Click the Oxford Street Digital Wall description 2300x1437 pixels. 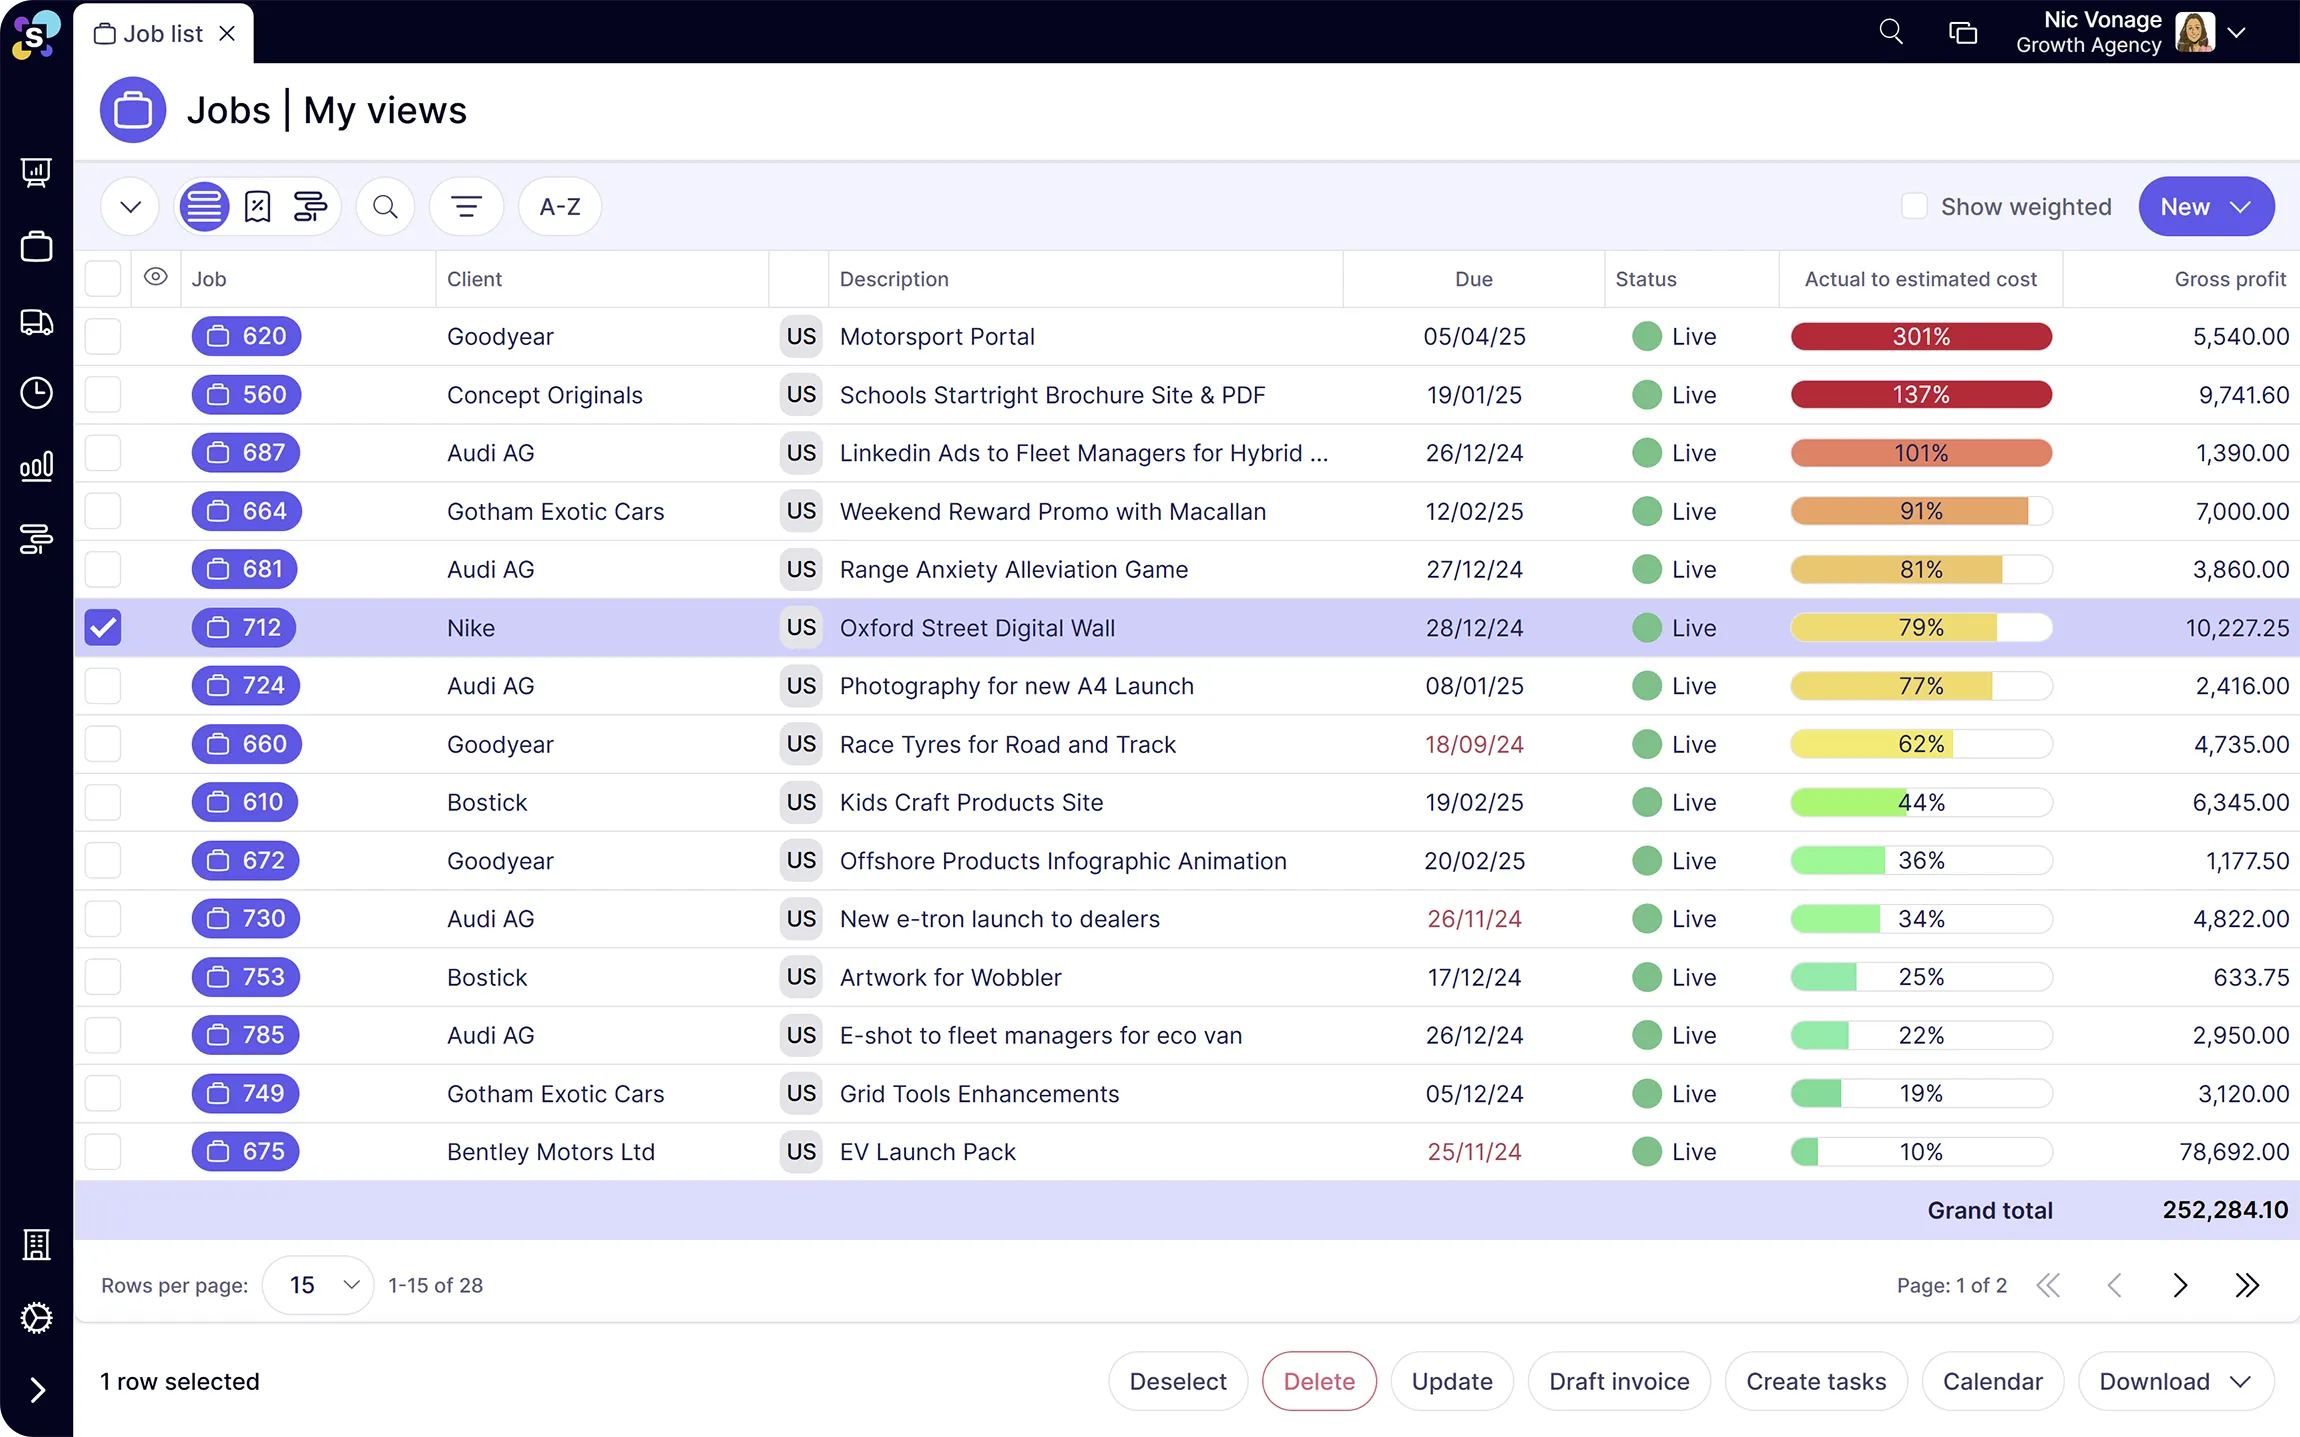click(x=977, y=628)
